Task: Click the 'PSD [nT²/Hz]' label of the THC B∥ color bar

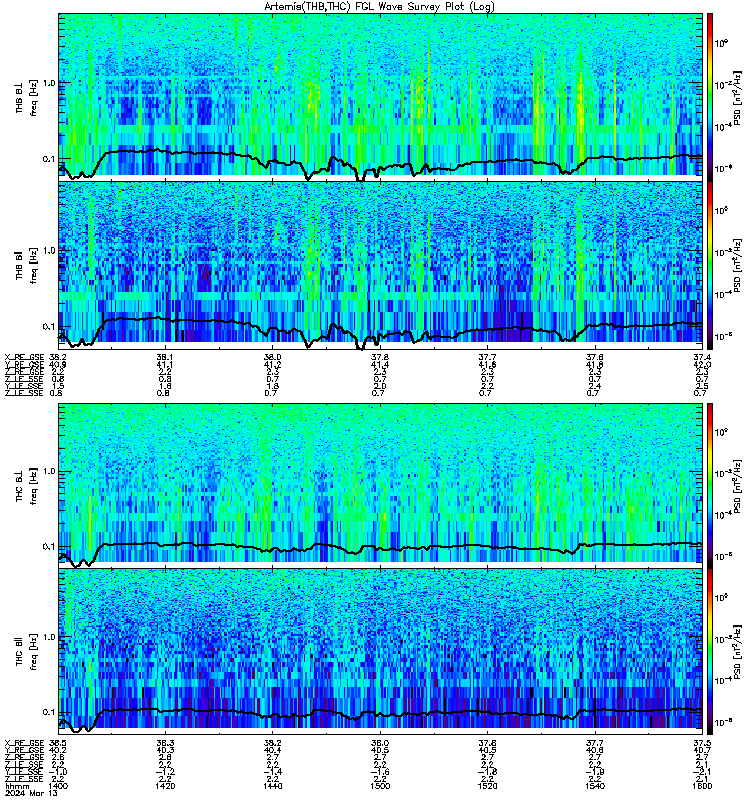Action: [x=737, y=652]
